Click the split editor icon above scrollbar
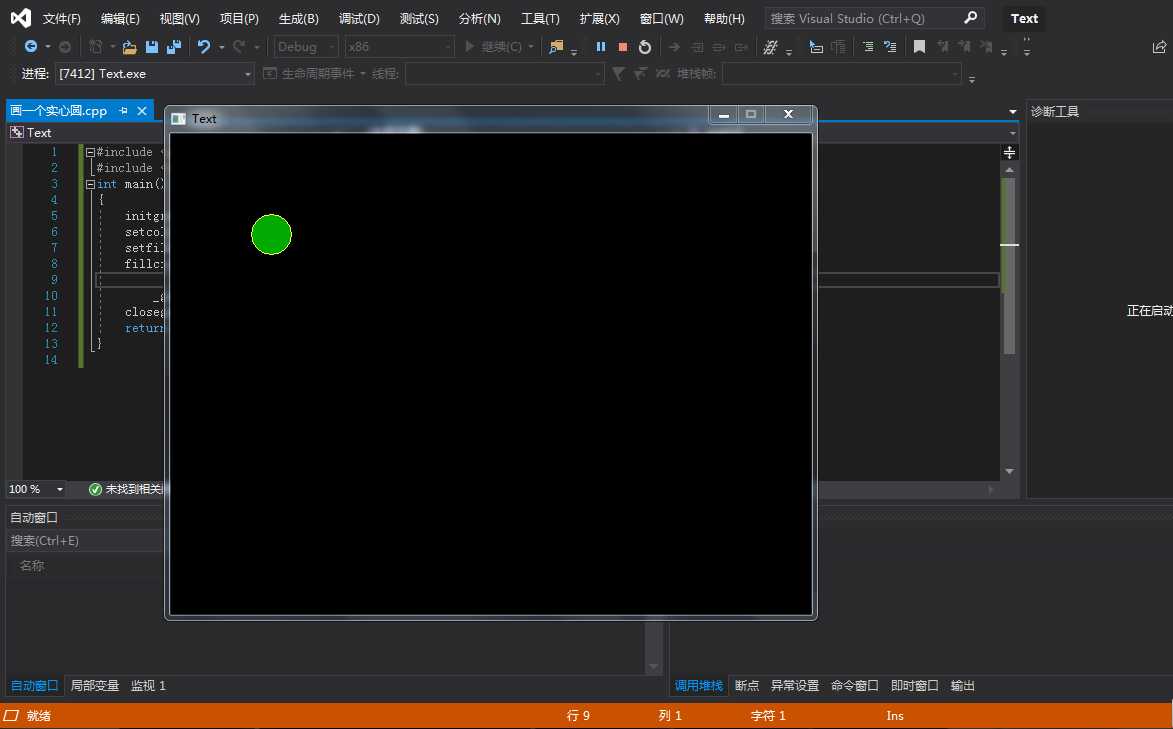Screen dimensions: 1173x729 1009,153
